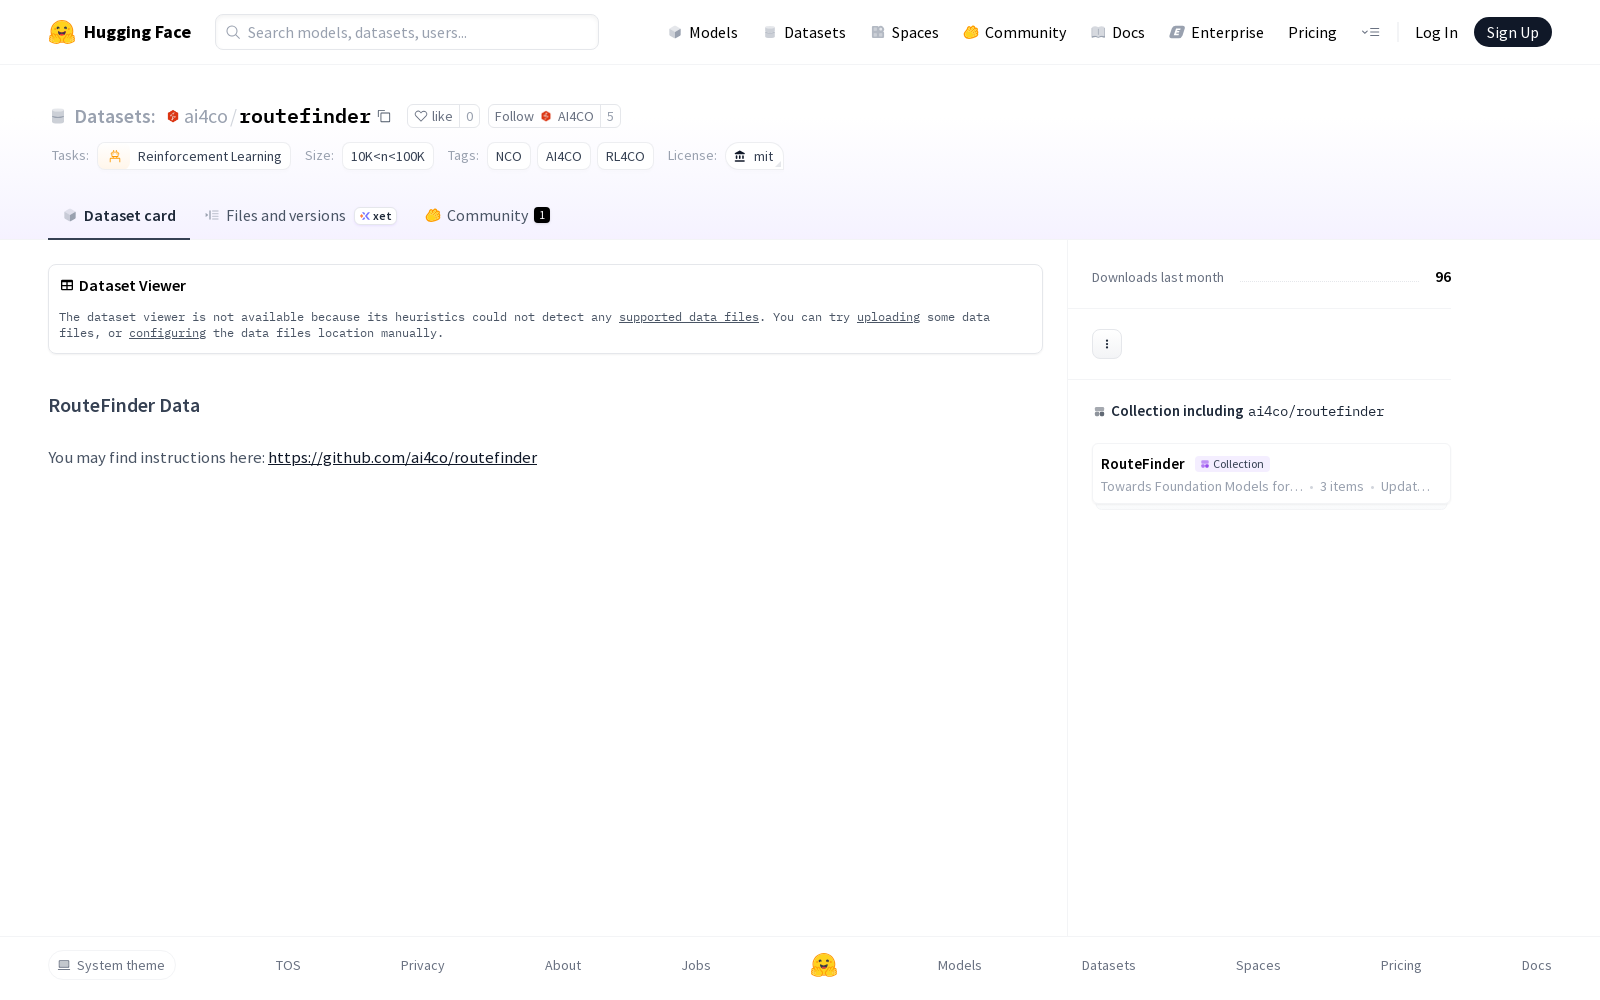Click Collection including ai4co/routefinder heading
This screenshot has width=1600, height=1000.
pyautogui.click(x=1238, y=411)
